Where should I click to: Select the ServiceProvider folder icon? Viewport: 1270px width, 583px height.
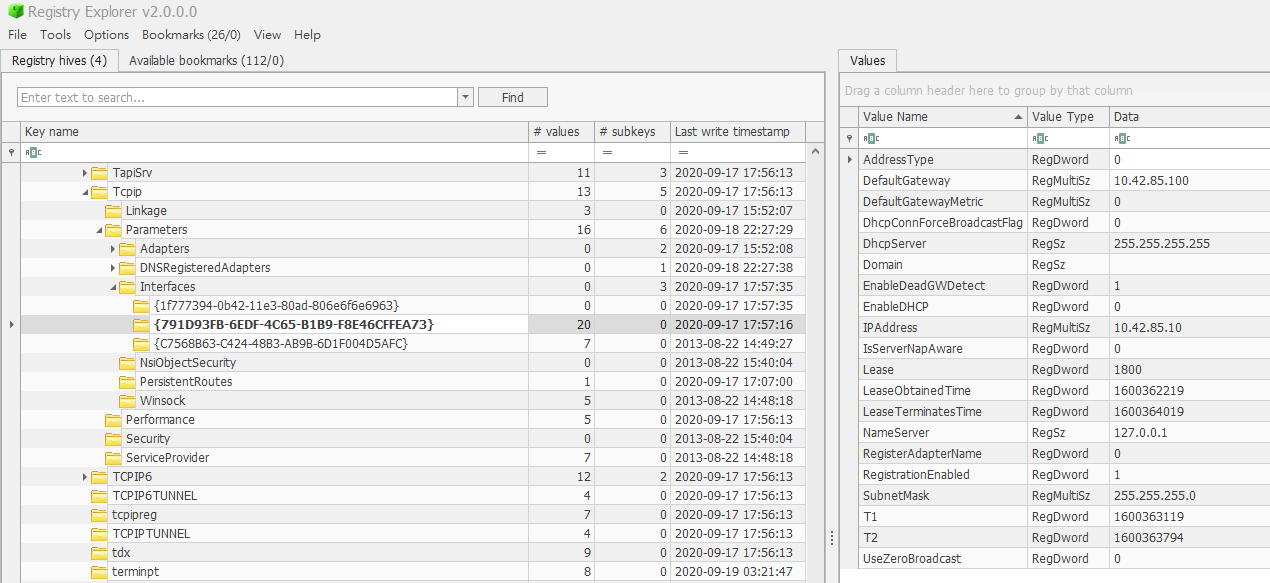(x=113, y=458)
